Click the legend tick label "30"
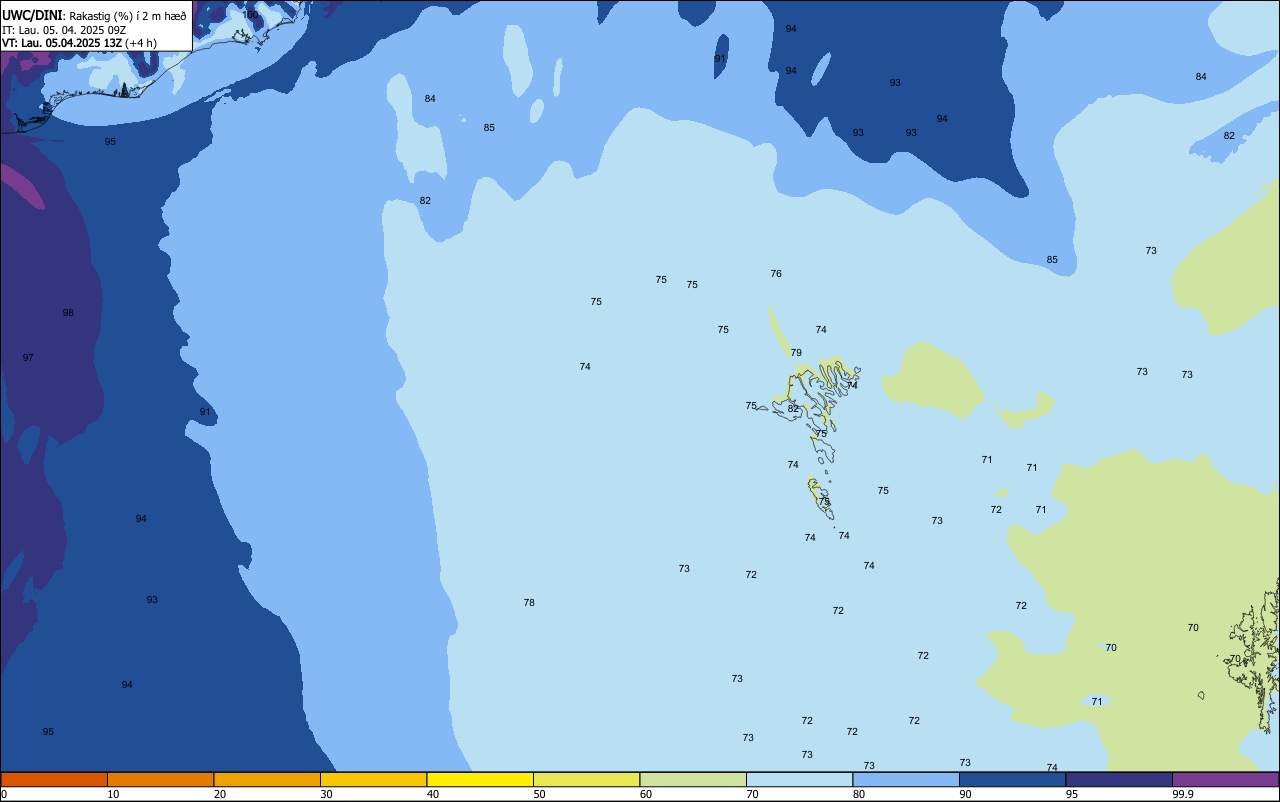Viewport: 1280px width, 802px height. tap(326, 794)
